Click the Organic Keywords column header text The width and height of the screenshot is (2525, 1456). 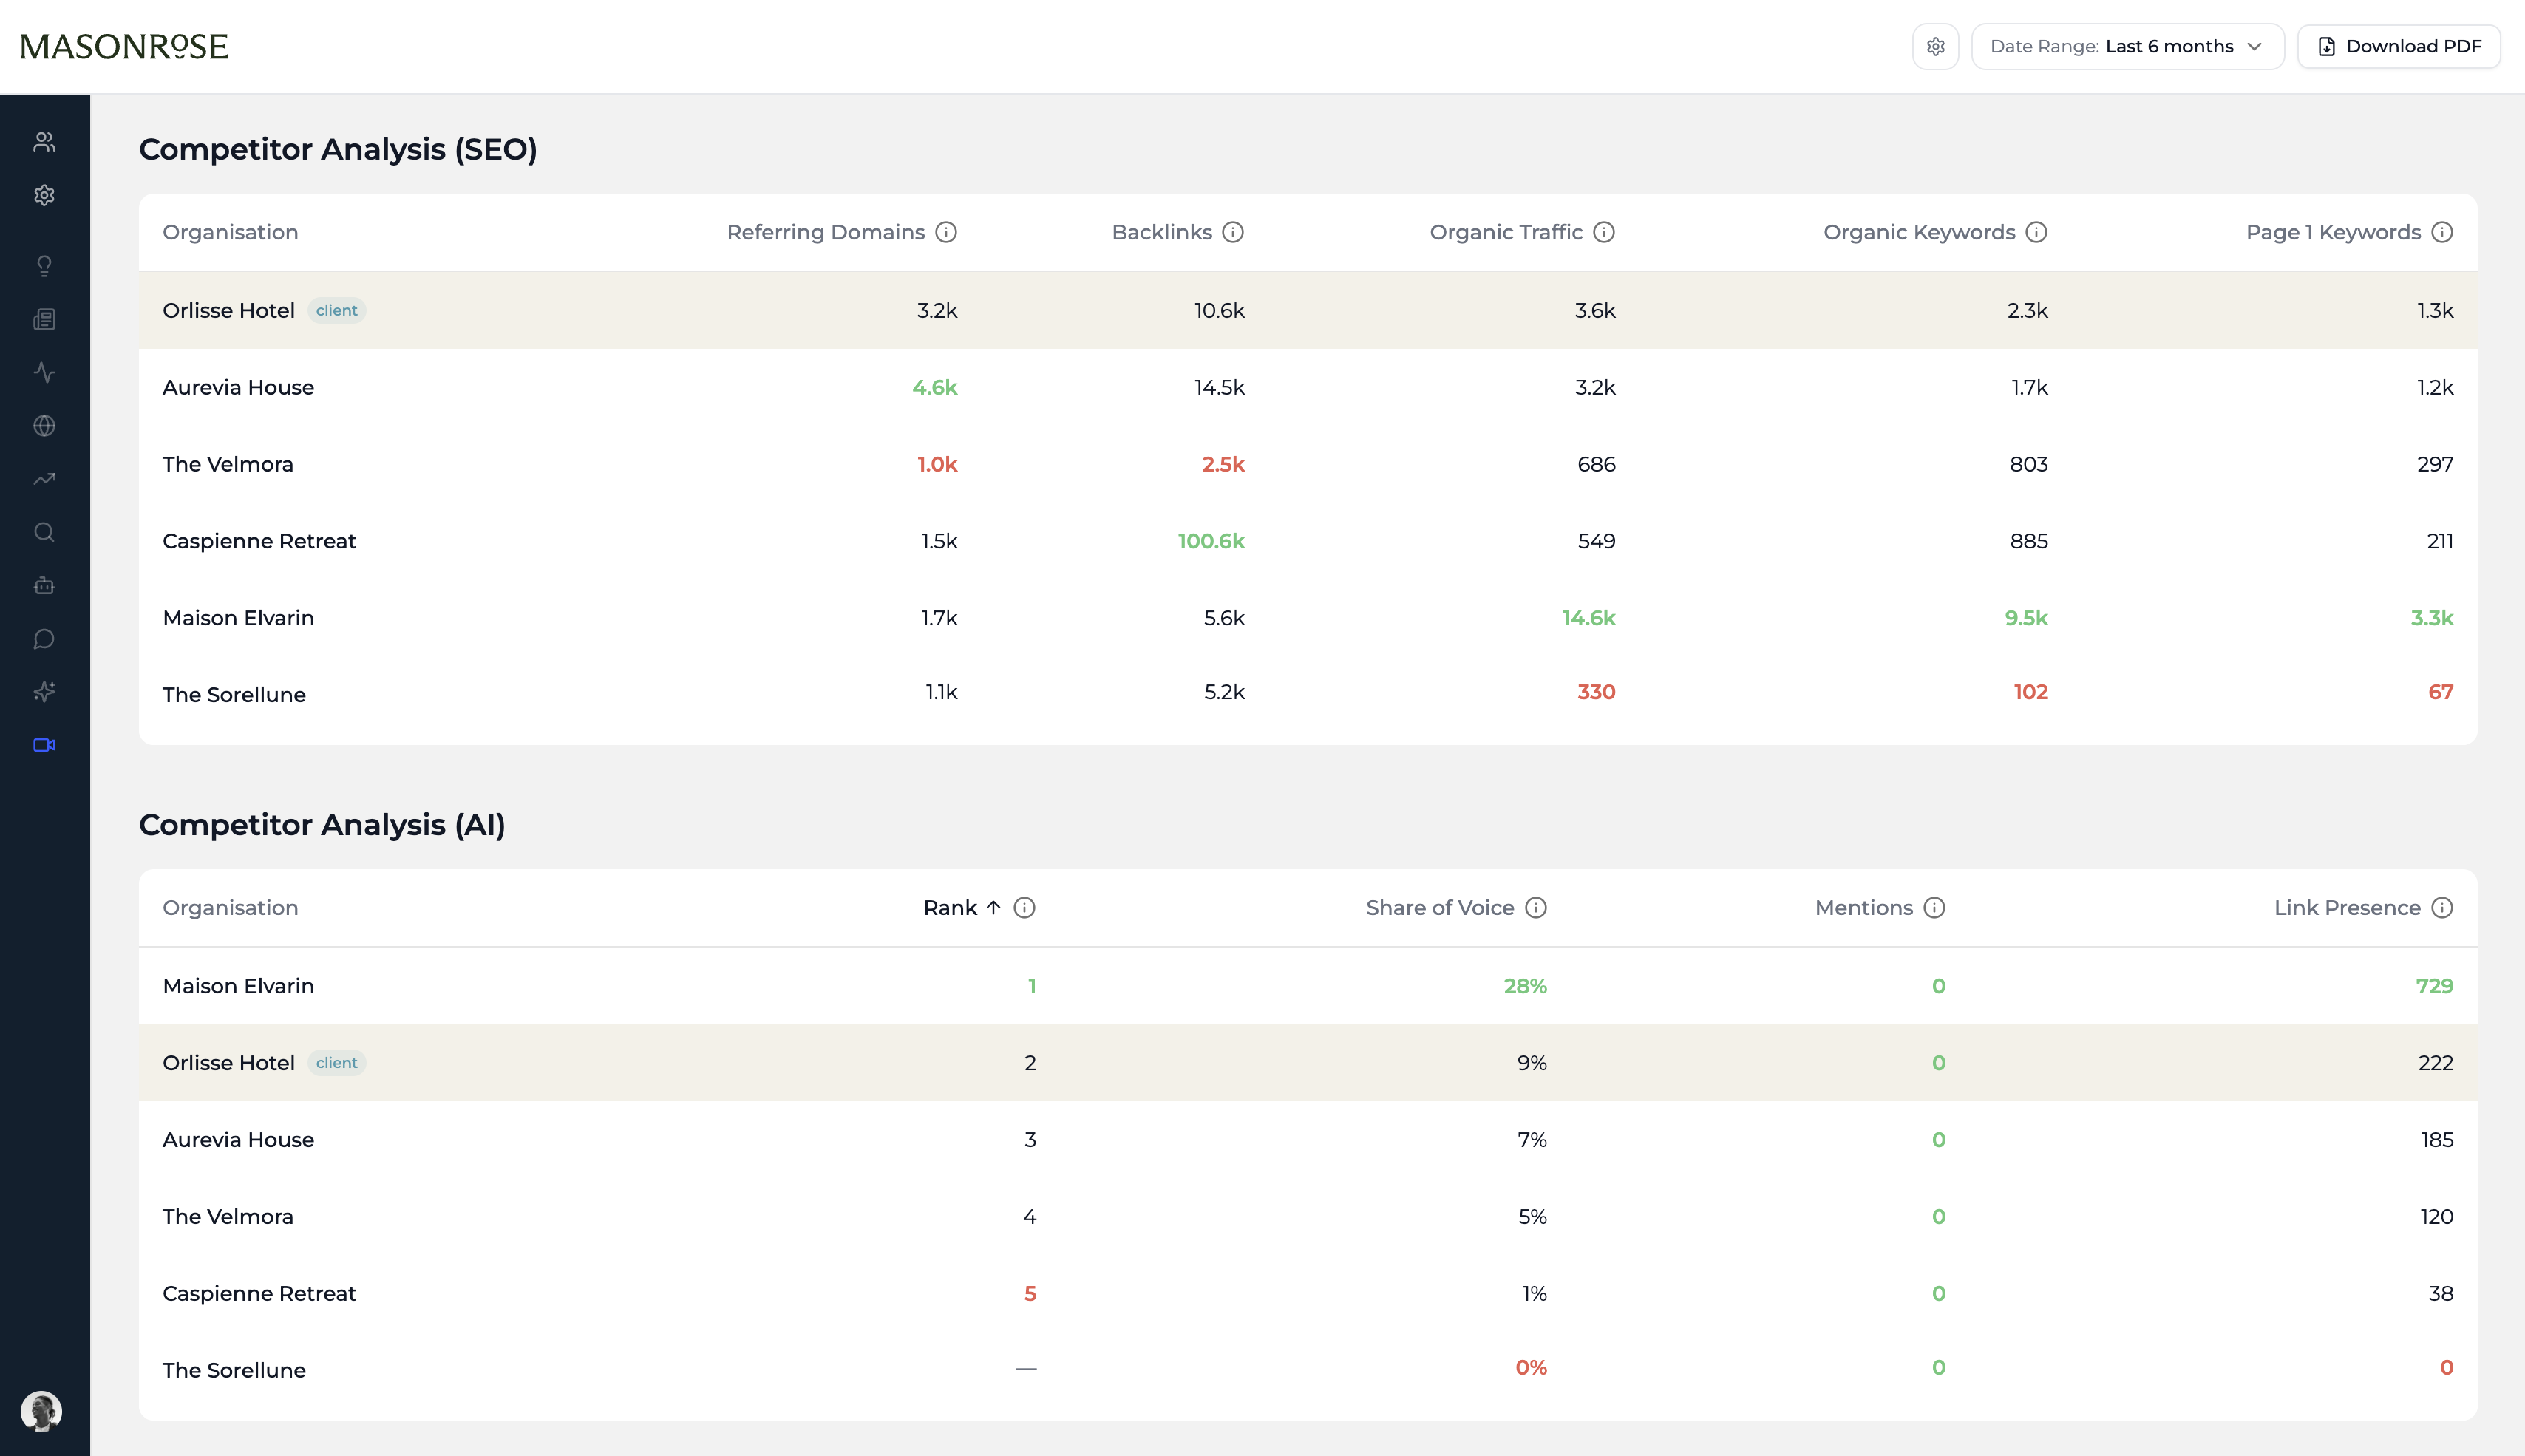click(x=1919, y=232)
